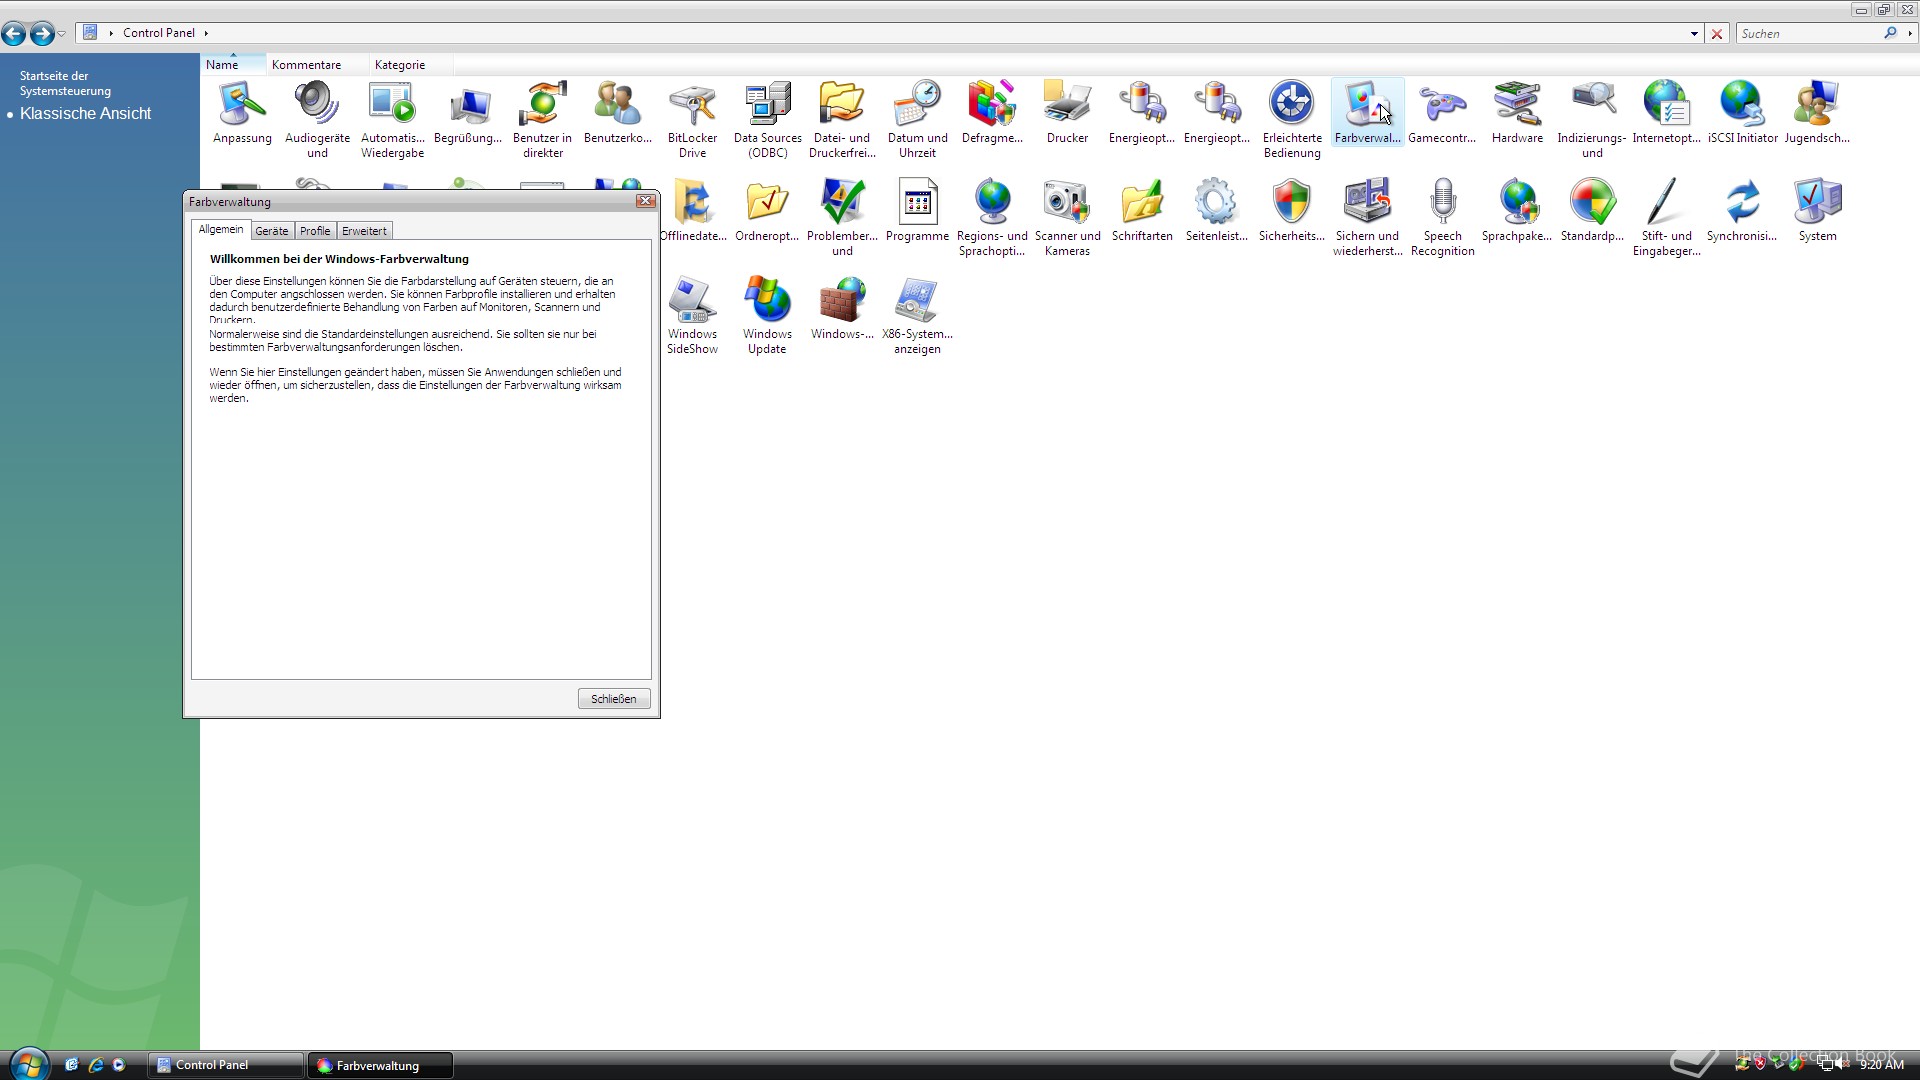
Task: Select Klassische Ansicht link
Action: coord(85,114)
